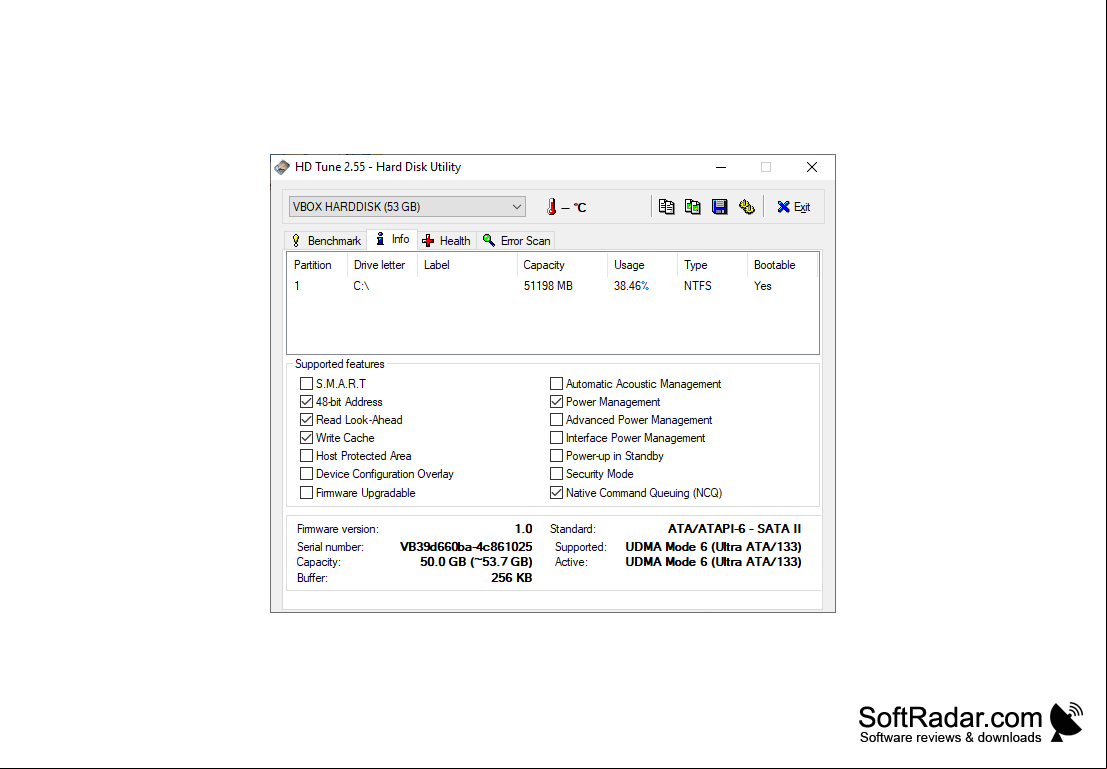
Task: Open the Health tab
Action: (447, 241)
